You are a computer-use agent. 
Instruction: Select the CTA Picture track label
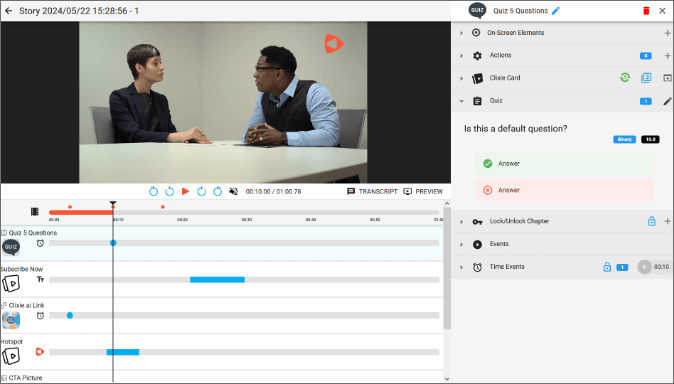click(x=25, y=378)
